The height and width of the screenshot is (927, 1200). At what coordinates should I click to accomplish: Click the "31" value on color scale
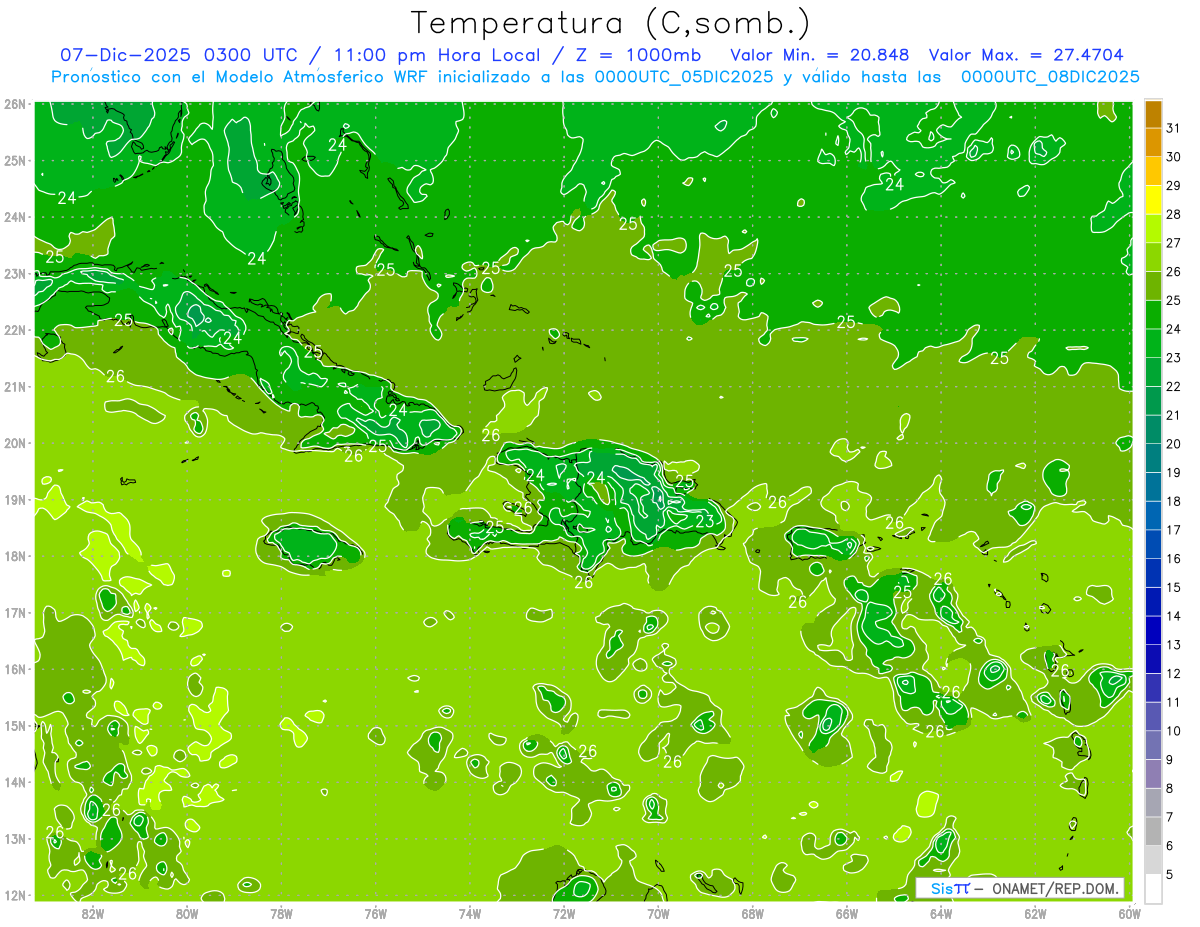click(x=1173, y=128)
